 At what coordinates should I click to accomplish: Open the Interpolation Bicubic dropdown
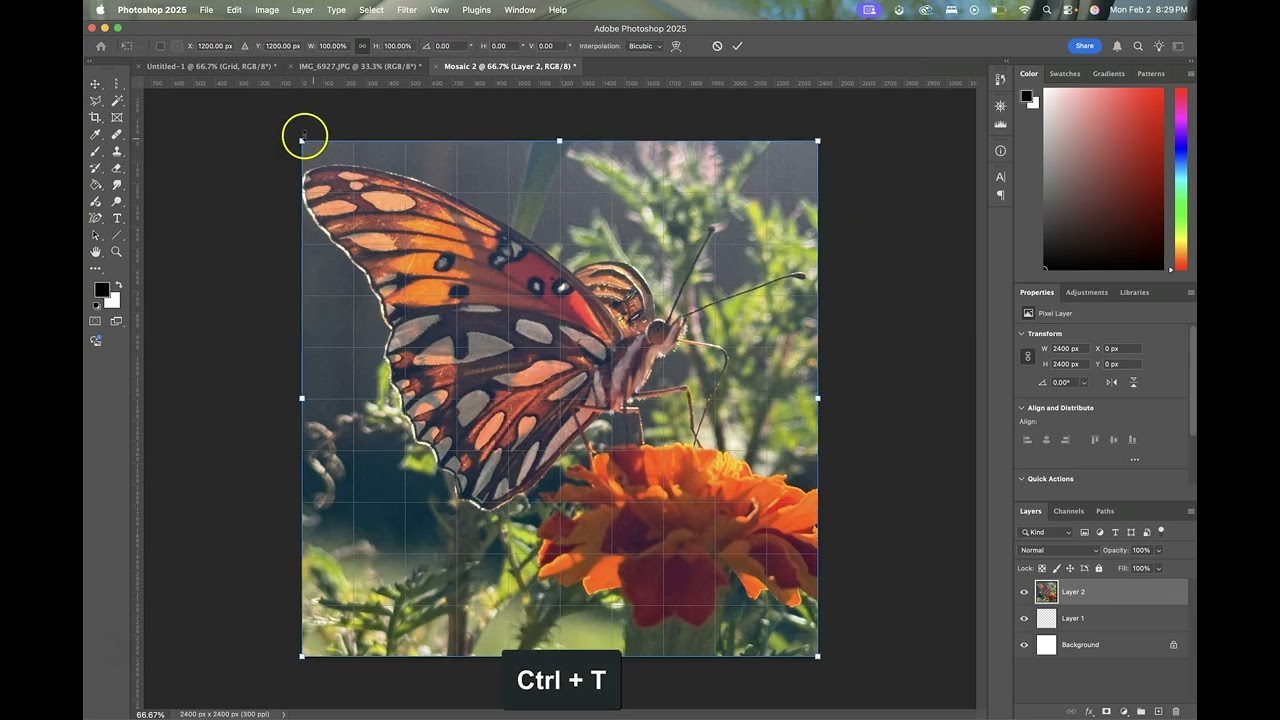click(645, 46)
